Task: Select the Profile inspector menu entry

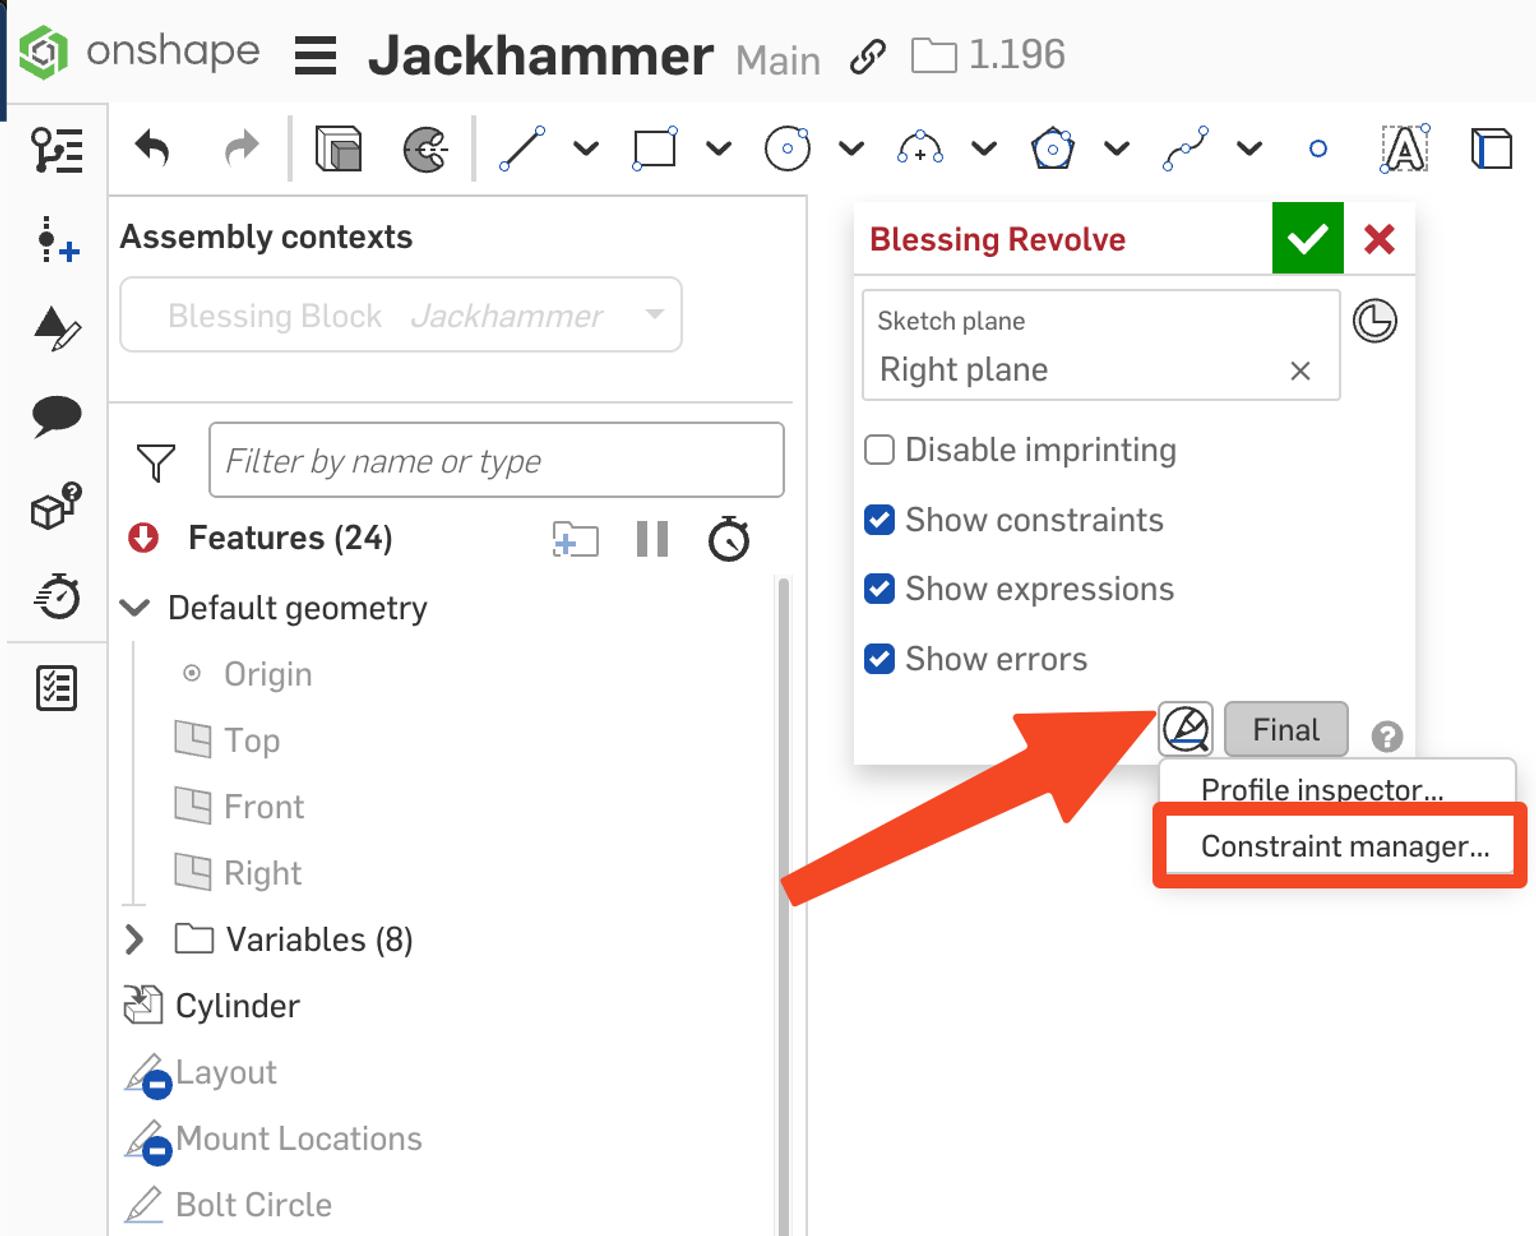Action: pos(1322,789)
